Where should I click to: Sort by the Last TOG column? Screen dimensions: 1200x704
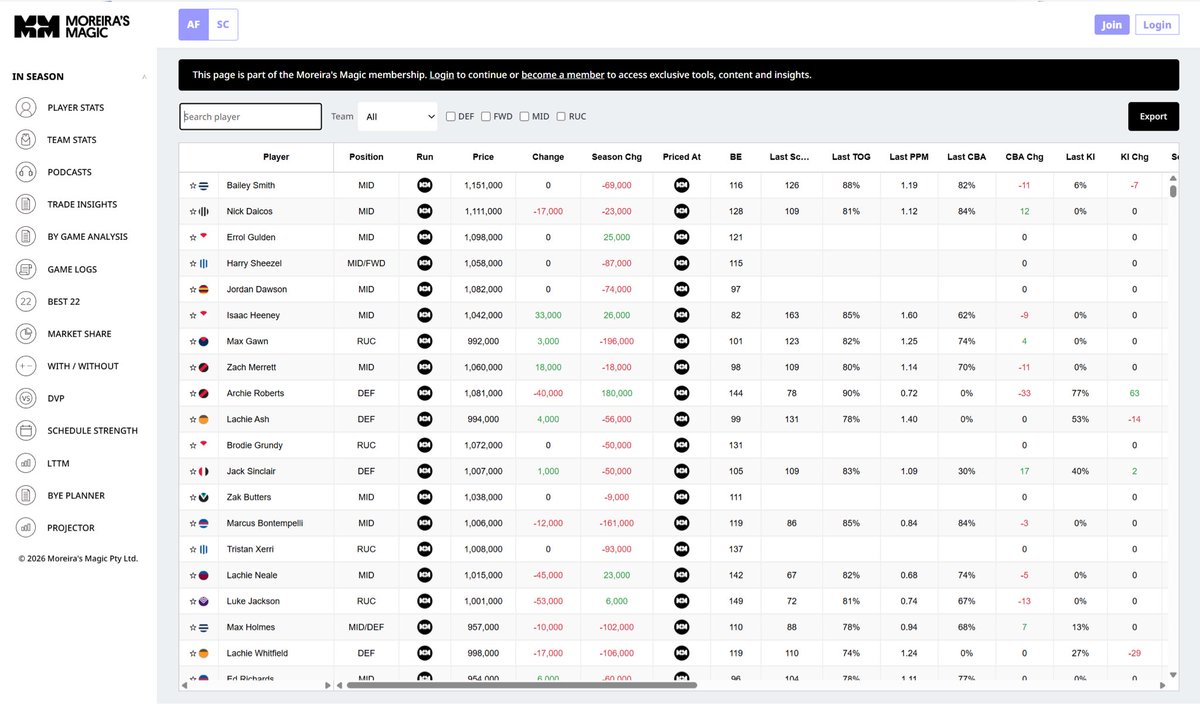[x=851, y=157]
